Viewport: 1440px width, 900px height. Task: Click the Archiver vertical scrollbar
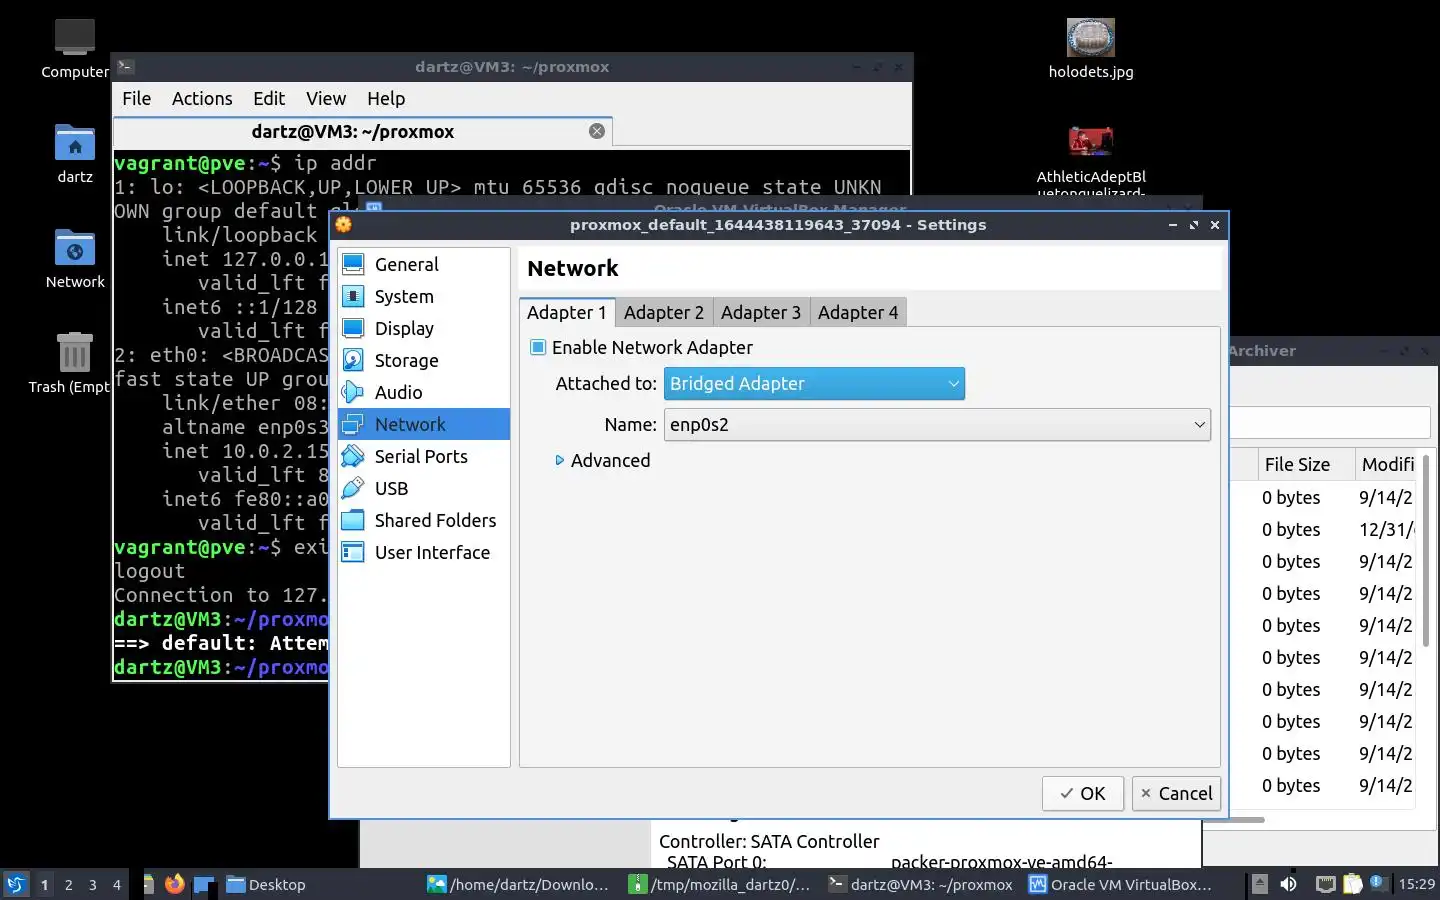click(x=1426, y=550)
